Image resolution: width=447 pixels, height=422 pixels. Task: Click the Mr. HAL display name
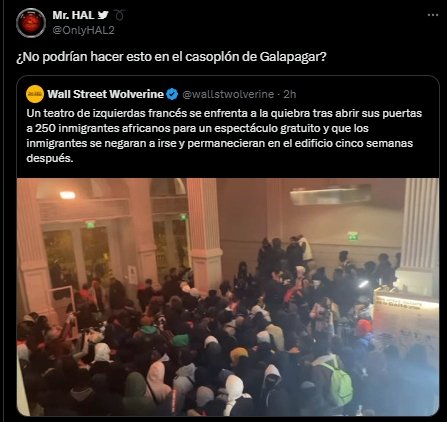(x=73, y=15)
